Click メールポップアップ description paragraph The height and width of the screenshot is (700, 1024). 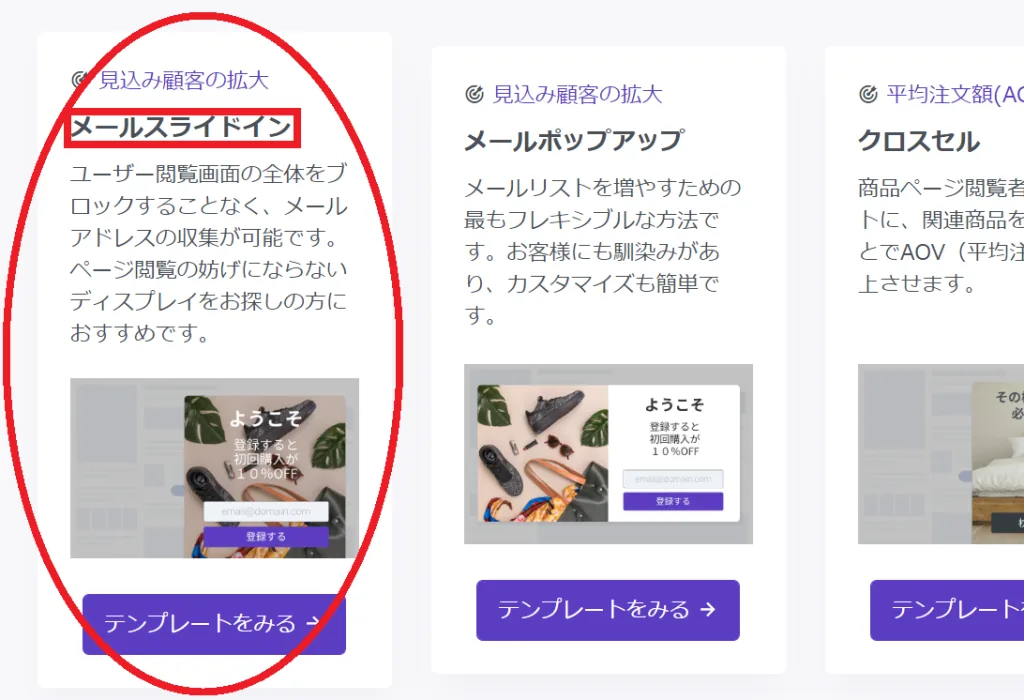(602, 251)
